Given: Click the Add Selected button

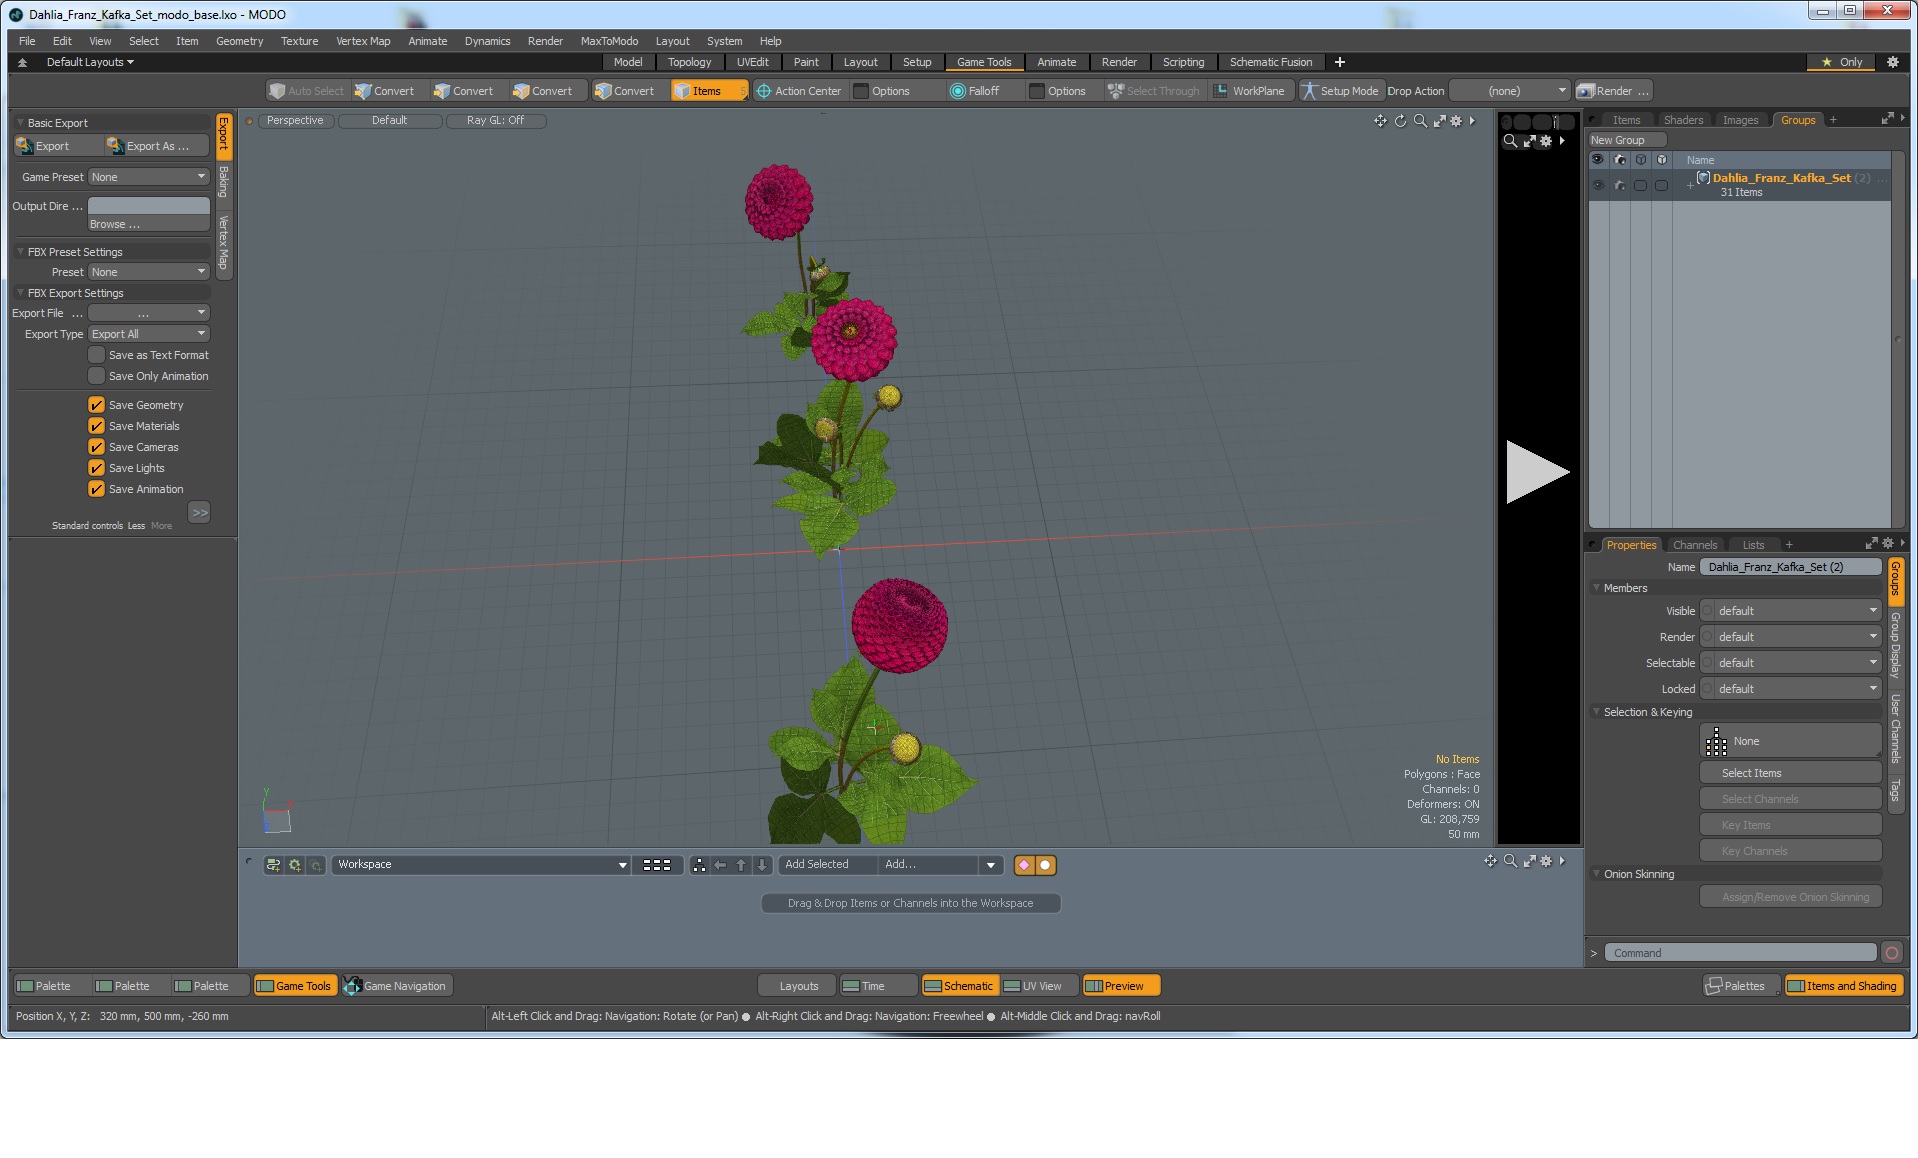Looking at the screenshot, I should [827, 865].
